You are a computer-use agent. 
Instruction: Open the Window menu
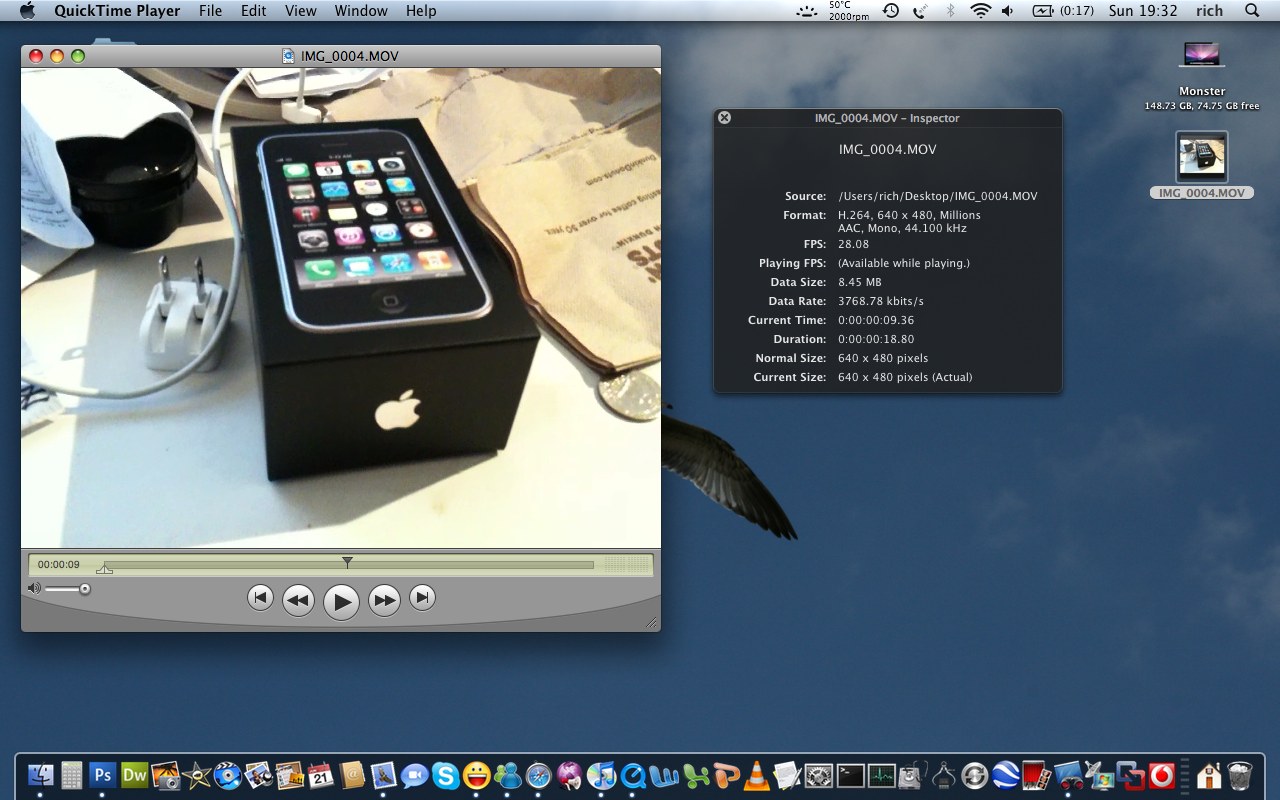point(361,11)
